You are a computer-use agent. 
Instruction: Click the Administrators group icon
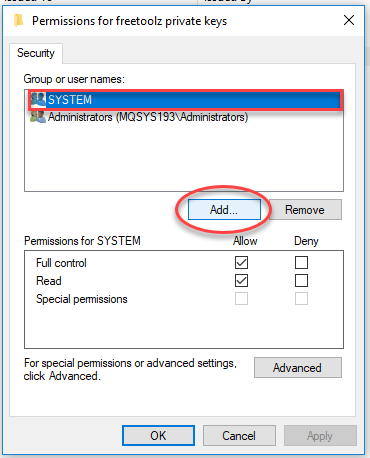tap(38, 117)
